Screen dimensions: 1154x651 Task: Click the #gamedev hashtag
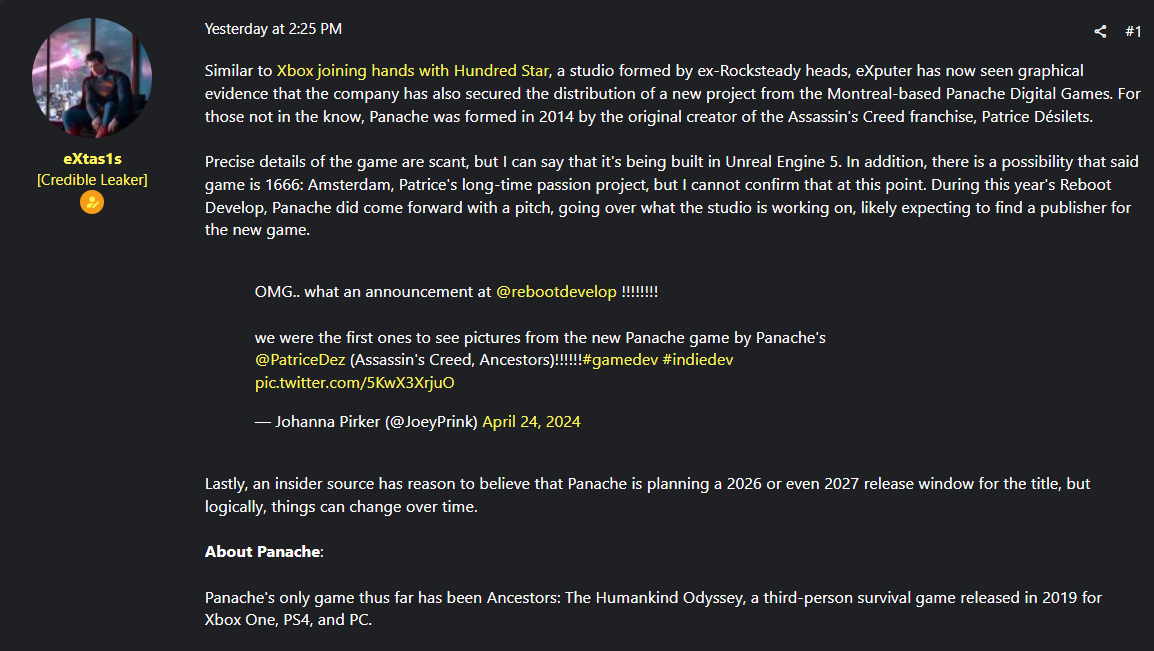pos(620,360)
